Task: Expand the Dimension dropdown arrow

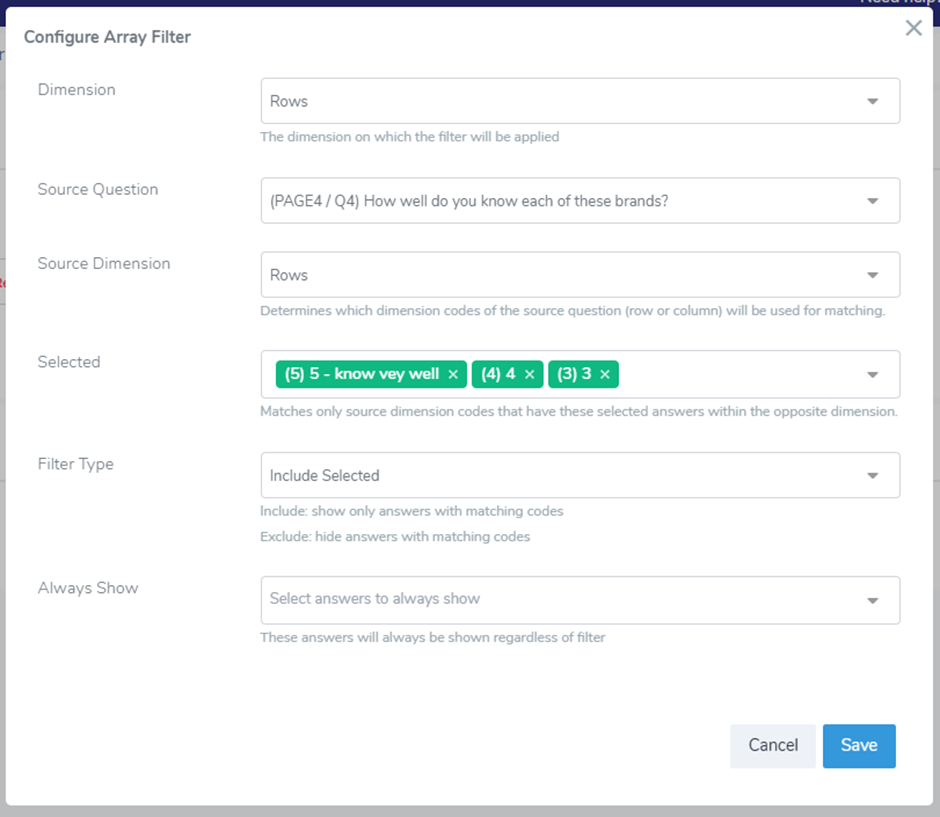Action: [x=872, y=101]
